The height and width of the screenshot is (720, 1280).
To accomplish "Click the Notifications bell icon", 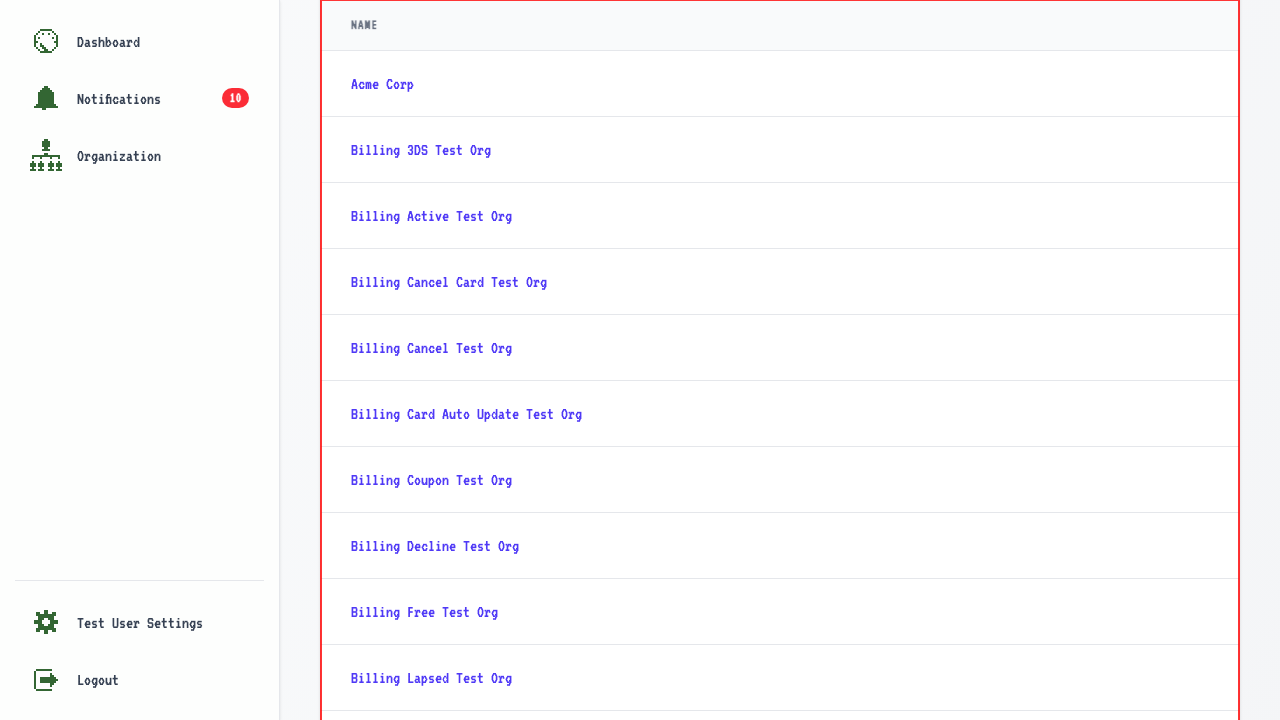I will (46, 98).
